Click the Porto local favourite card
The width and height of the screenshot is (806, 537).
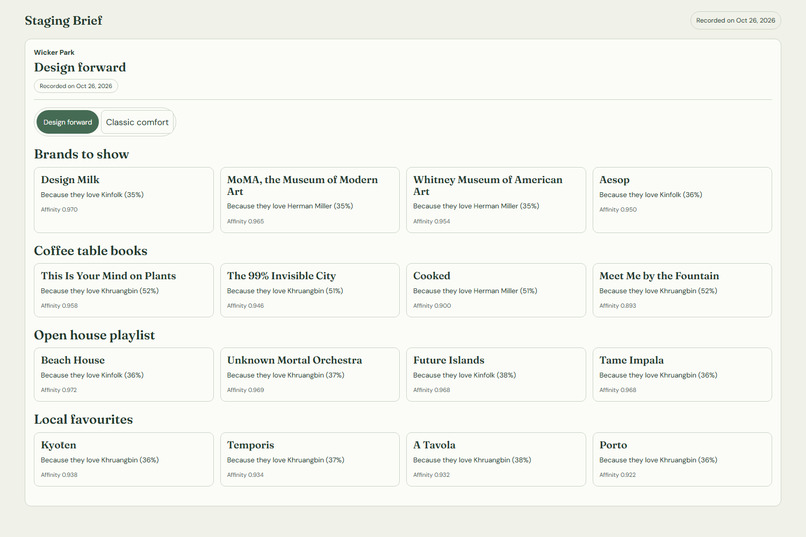tap(682, 459)
